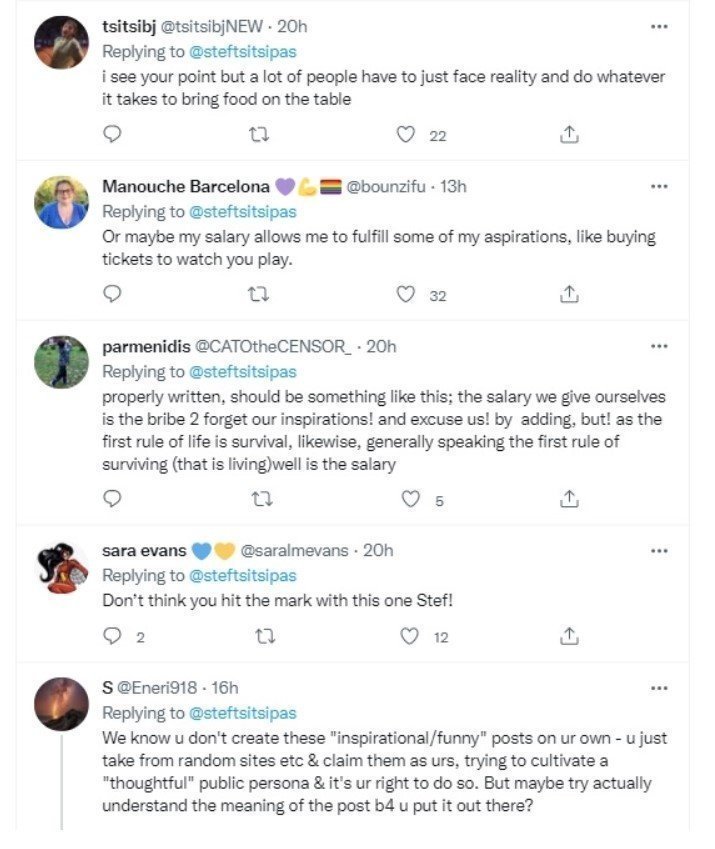Screen dimensions: 715x849
Task: Open more options on tsitsibj's tweet
Action: (659, 26)
